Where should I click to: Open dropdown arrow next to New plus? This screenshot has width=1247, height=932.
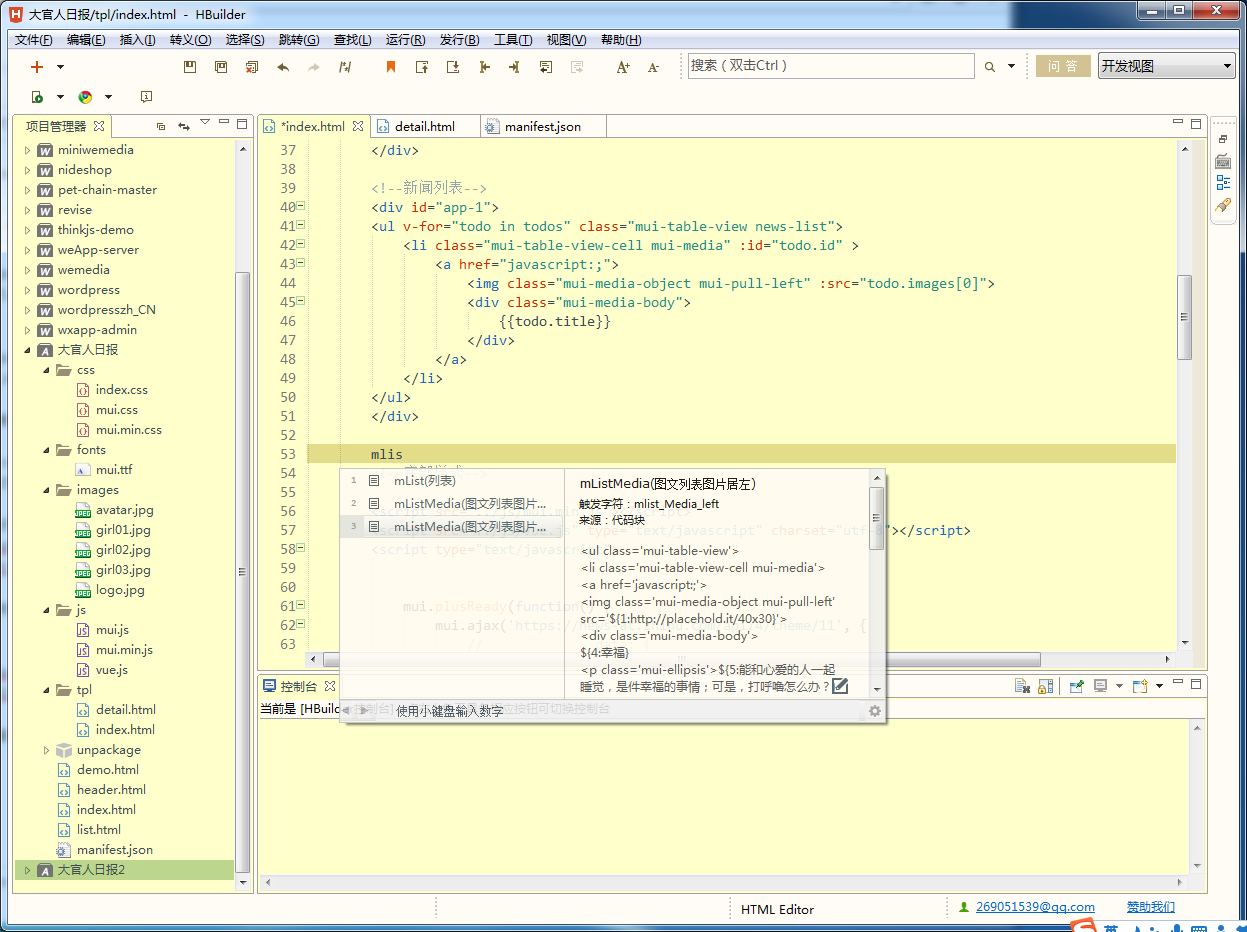pyautogui.click(x=60, y=67)
